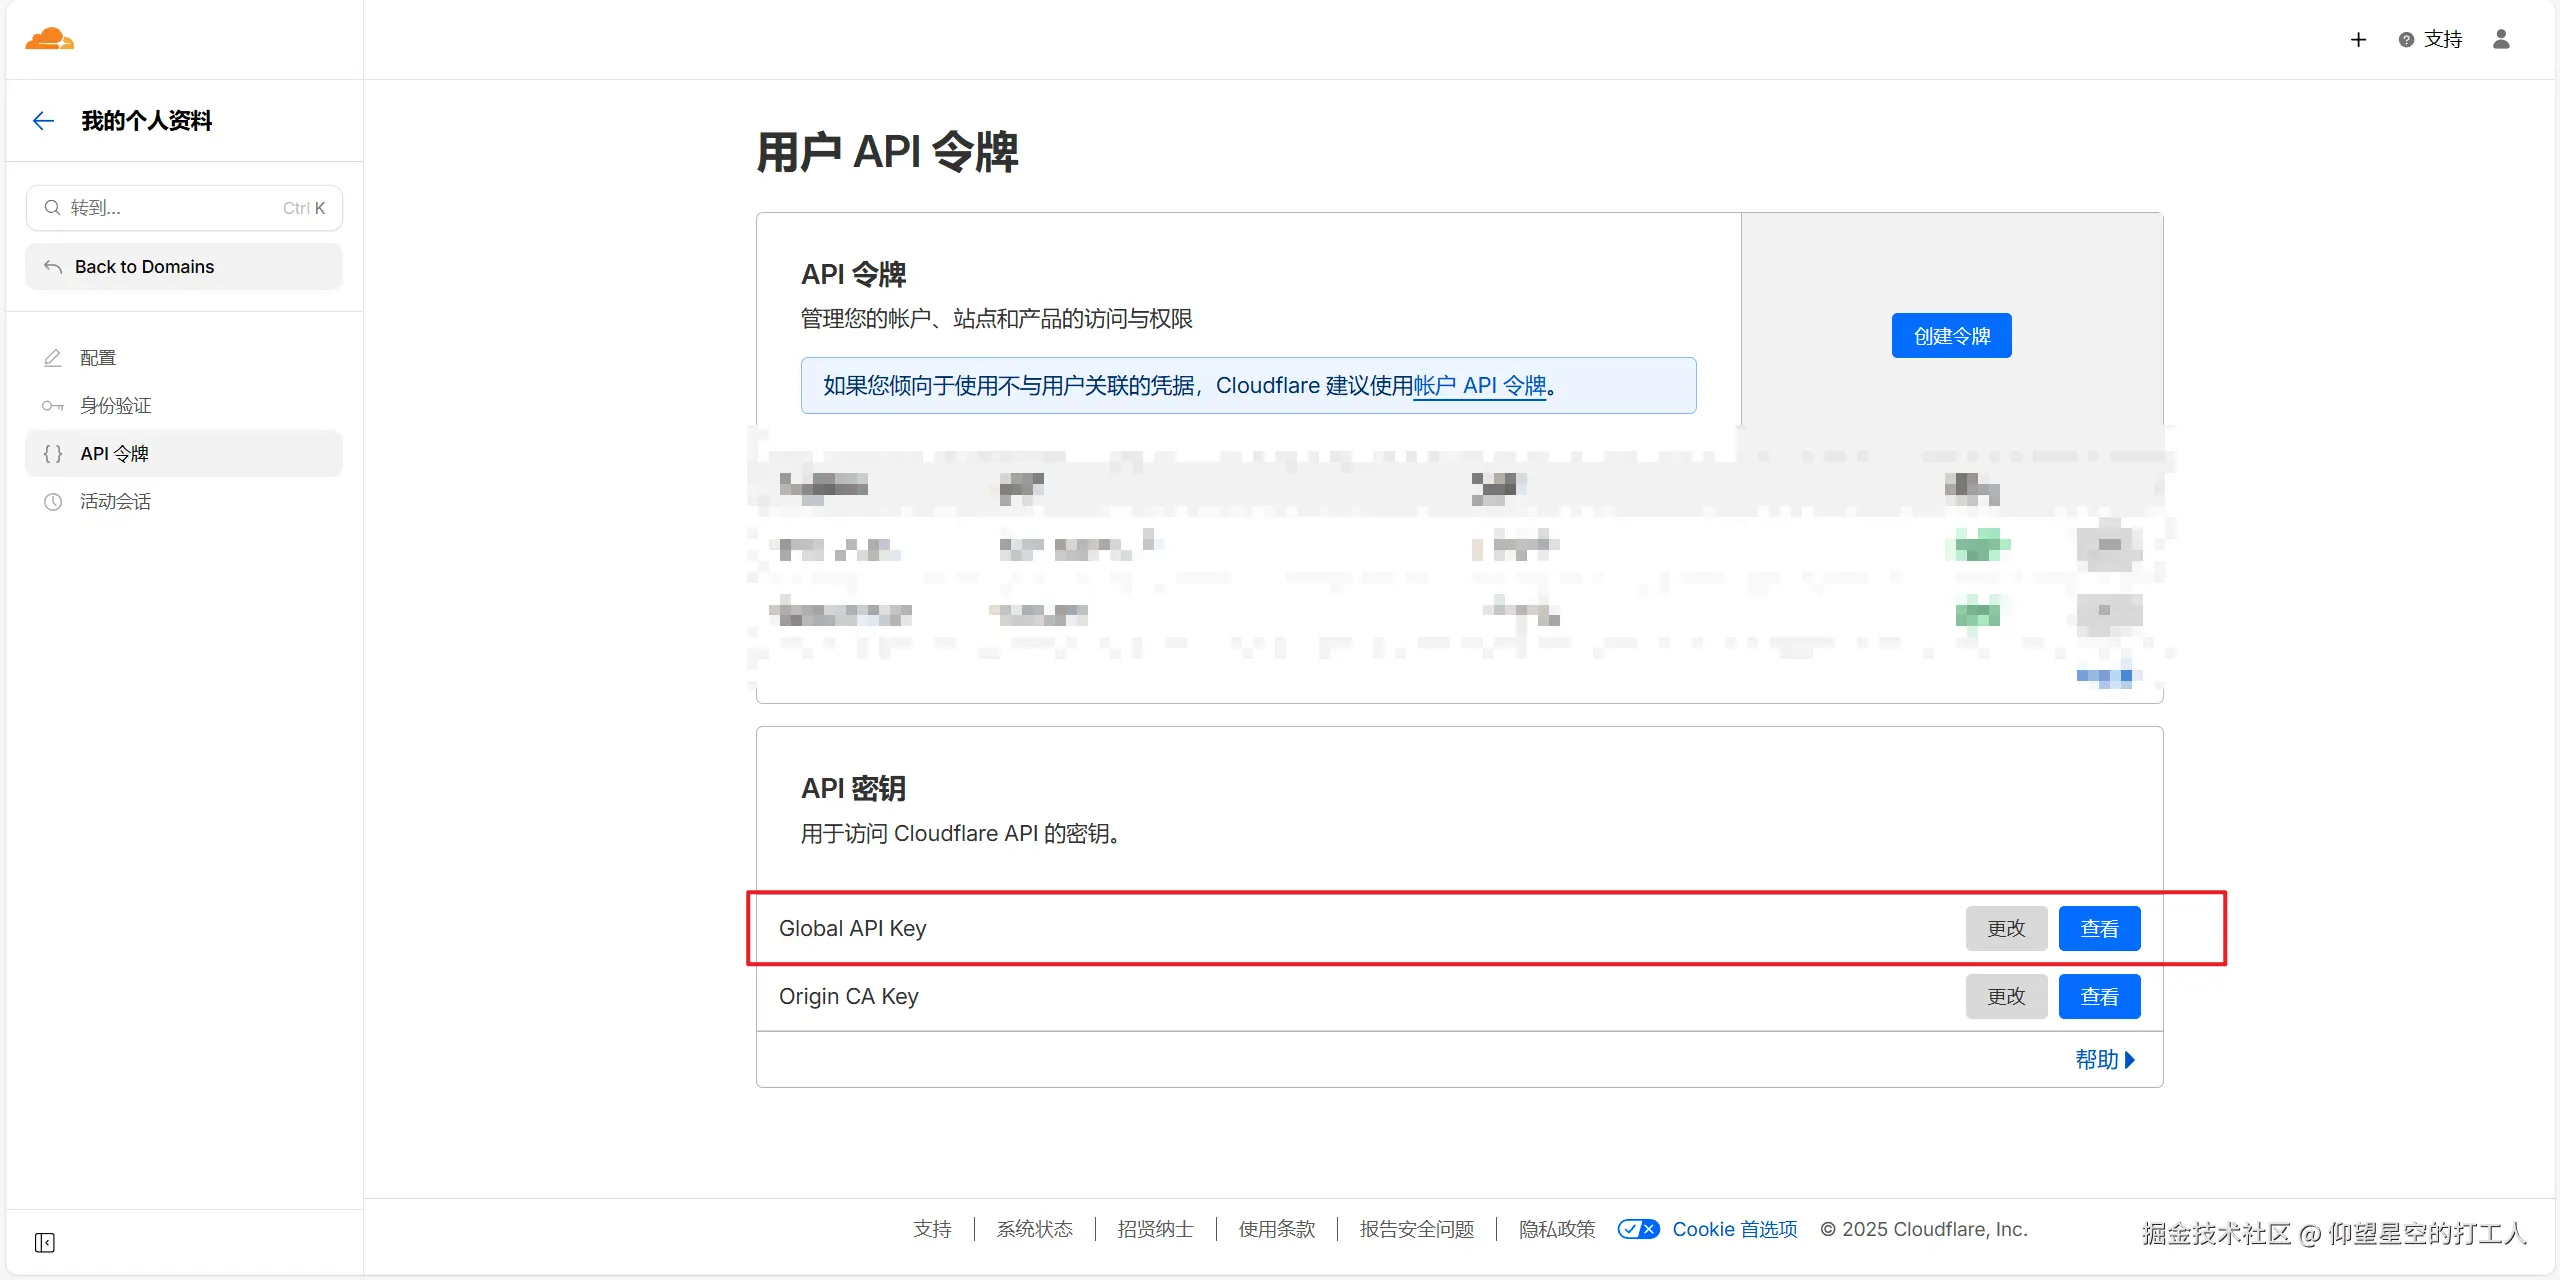Screen dimensions: 2560x1280
Task: Click the plus icon in top bar
Action: click(2358, 40)
